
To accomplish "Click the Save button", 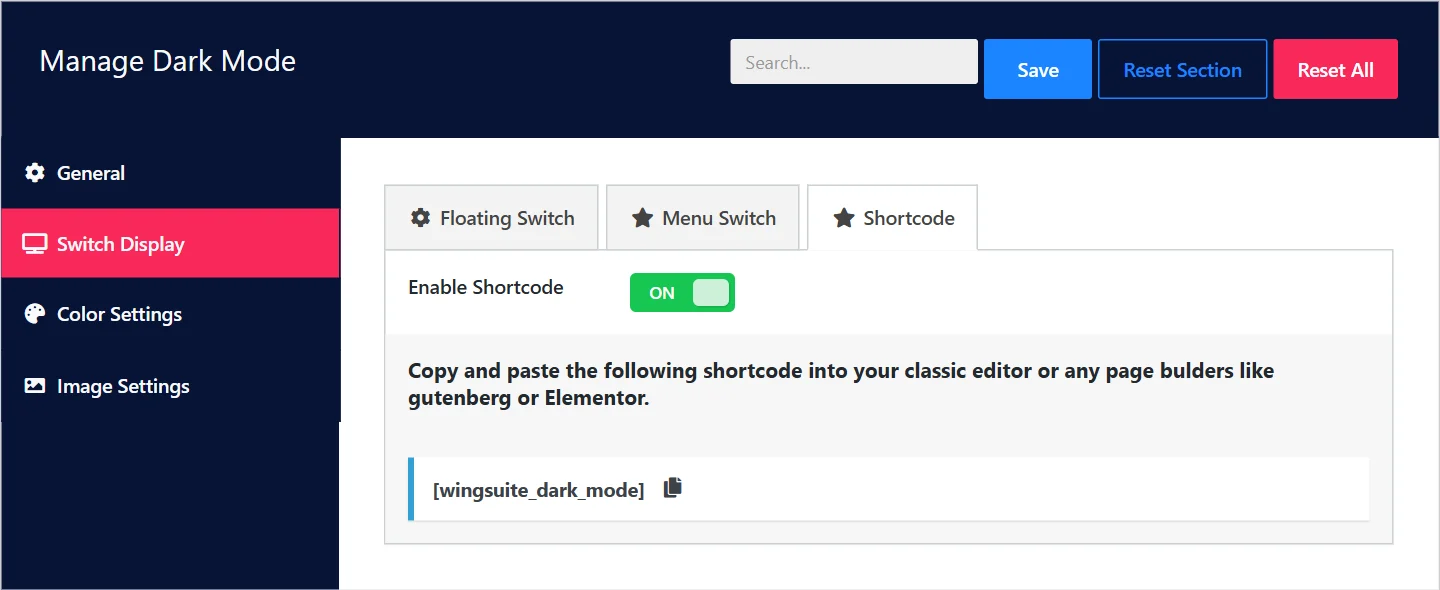I will (x=1038, y=69).
